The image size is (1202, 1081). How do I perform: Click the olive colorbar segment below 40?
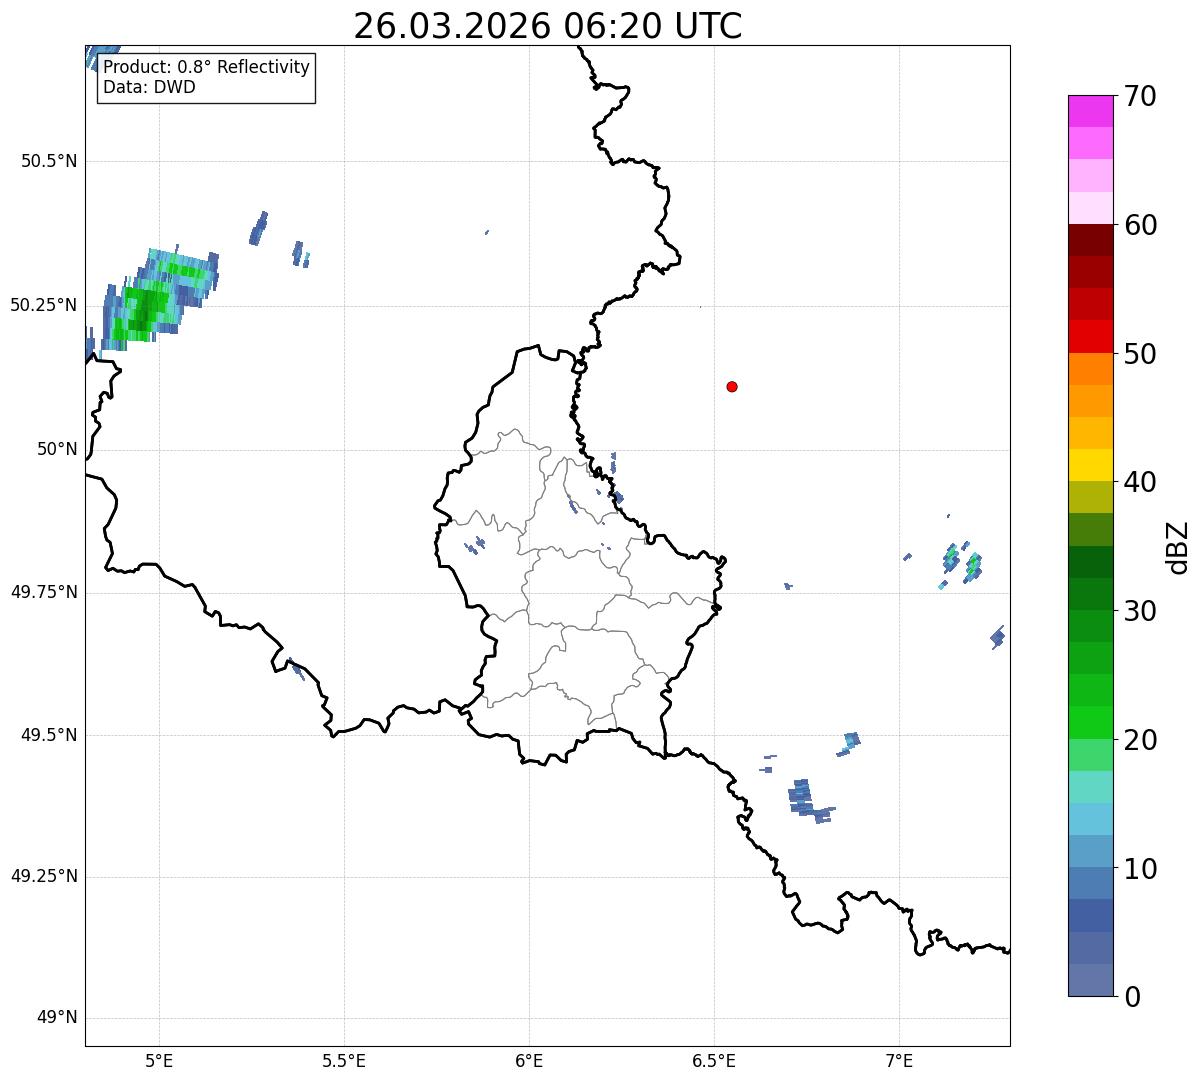tap(1091, 497)
